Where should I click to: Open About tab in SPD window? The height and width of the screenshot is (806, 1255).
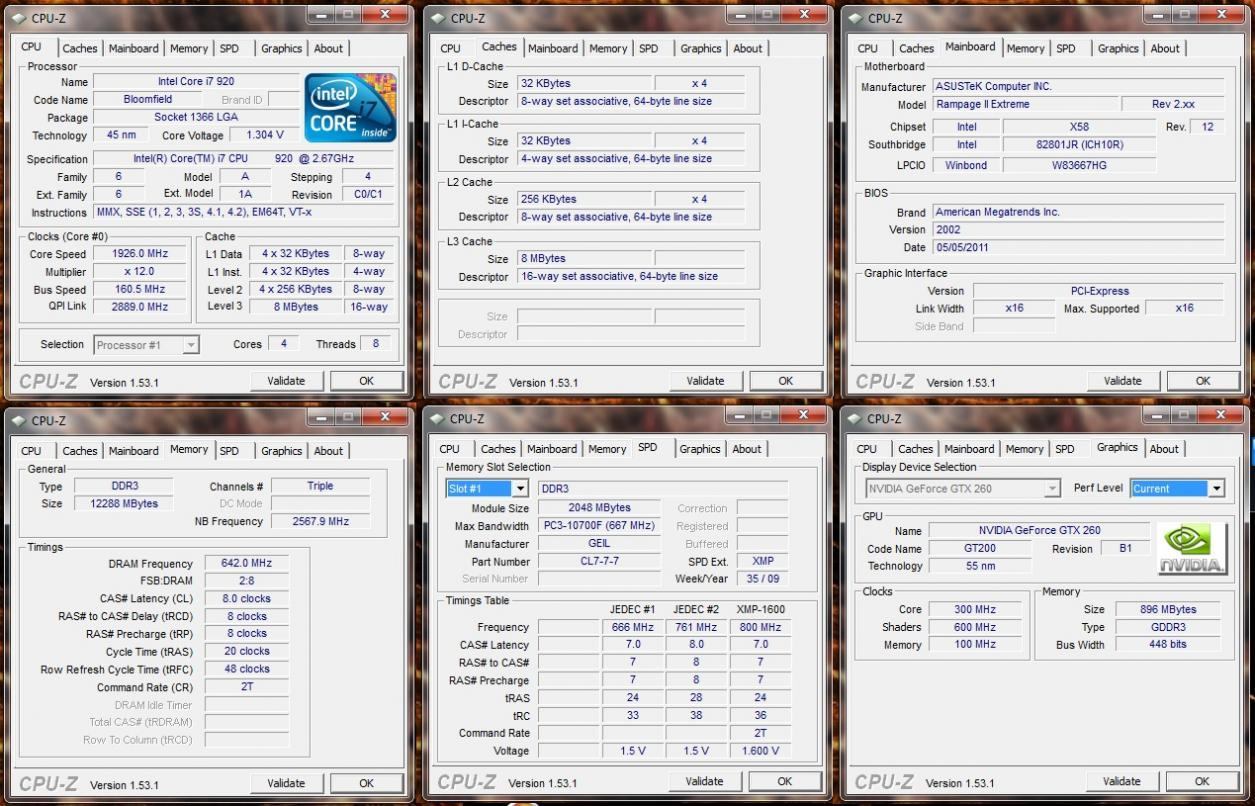pos(747,449)
